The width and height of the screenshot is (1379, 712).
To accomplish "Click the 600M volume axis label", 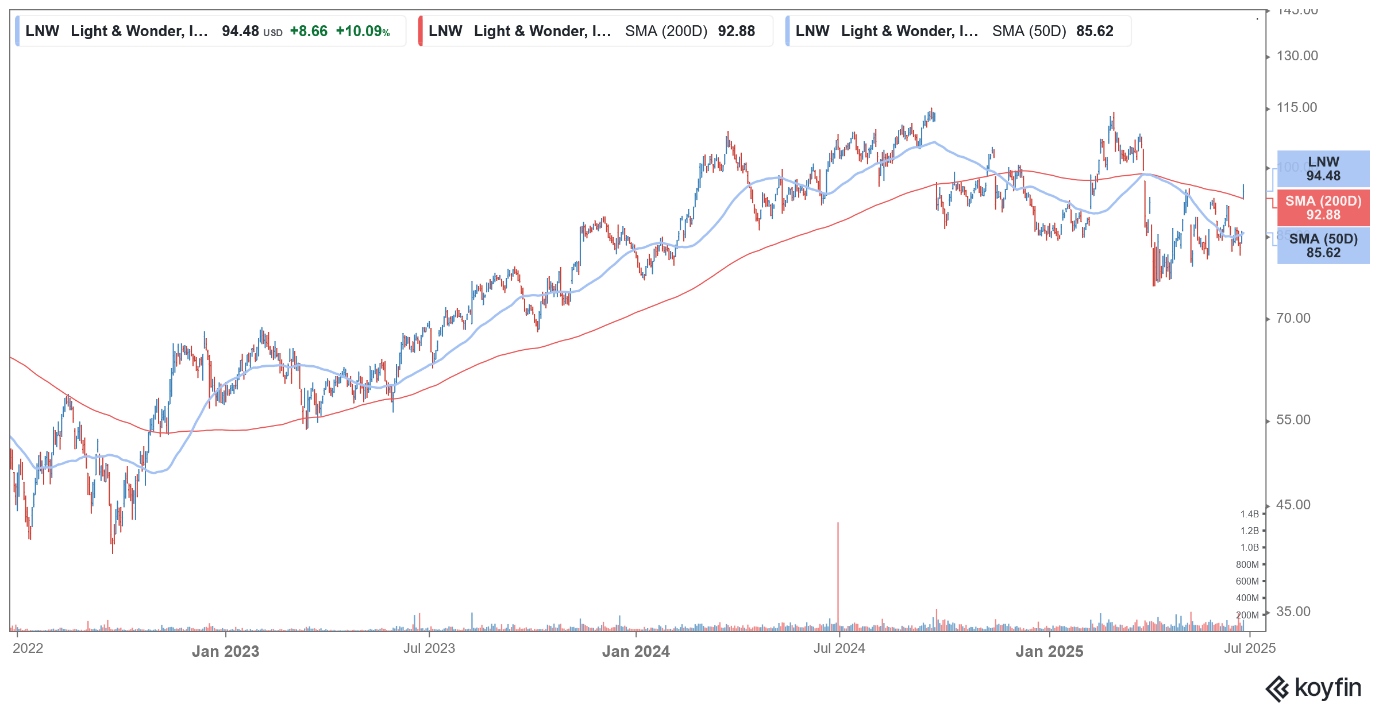I will (x=1247, y=581).
